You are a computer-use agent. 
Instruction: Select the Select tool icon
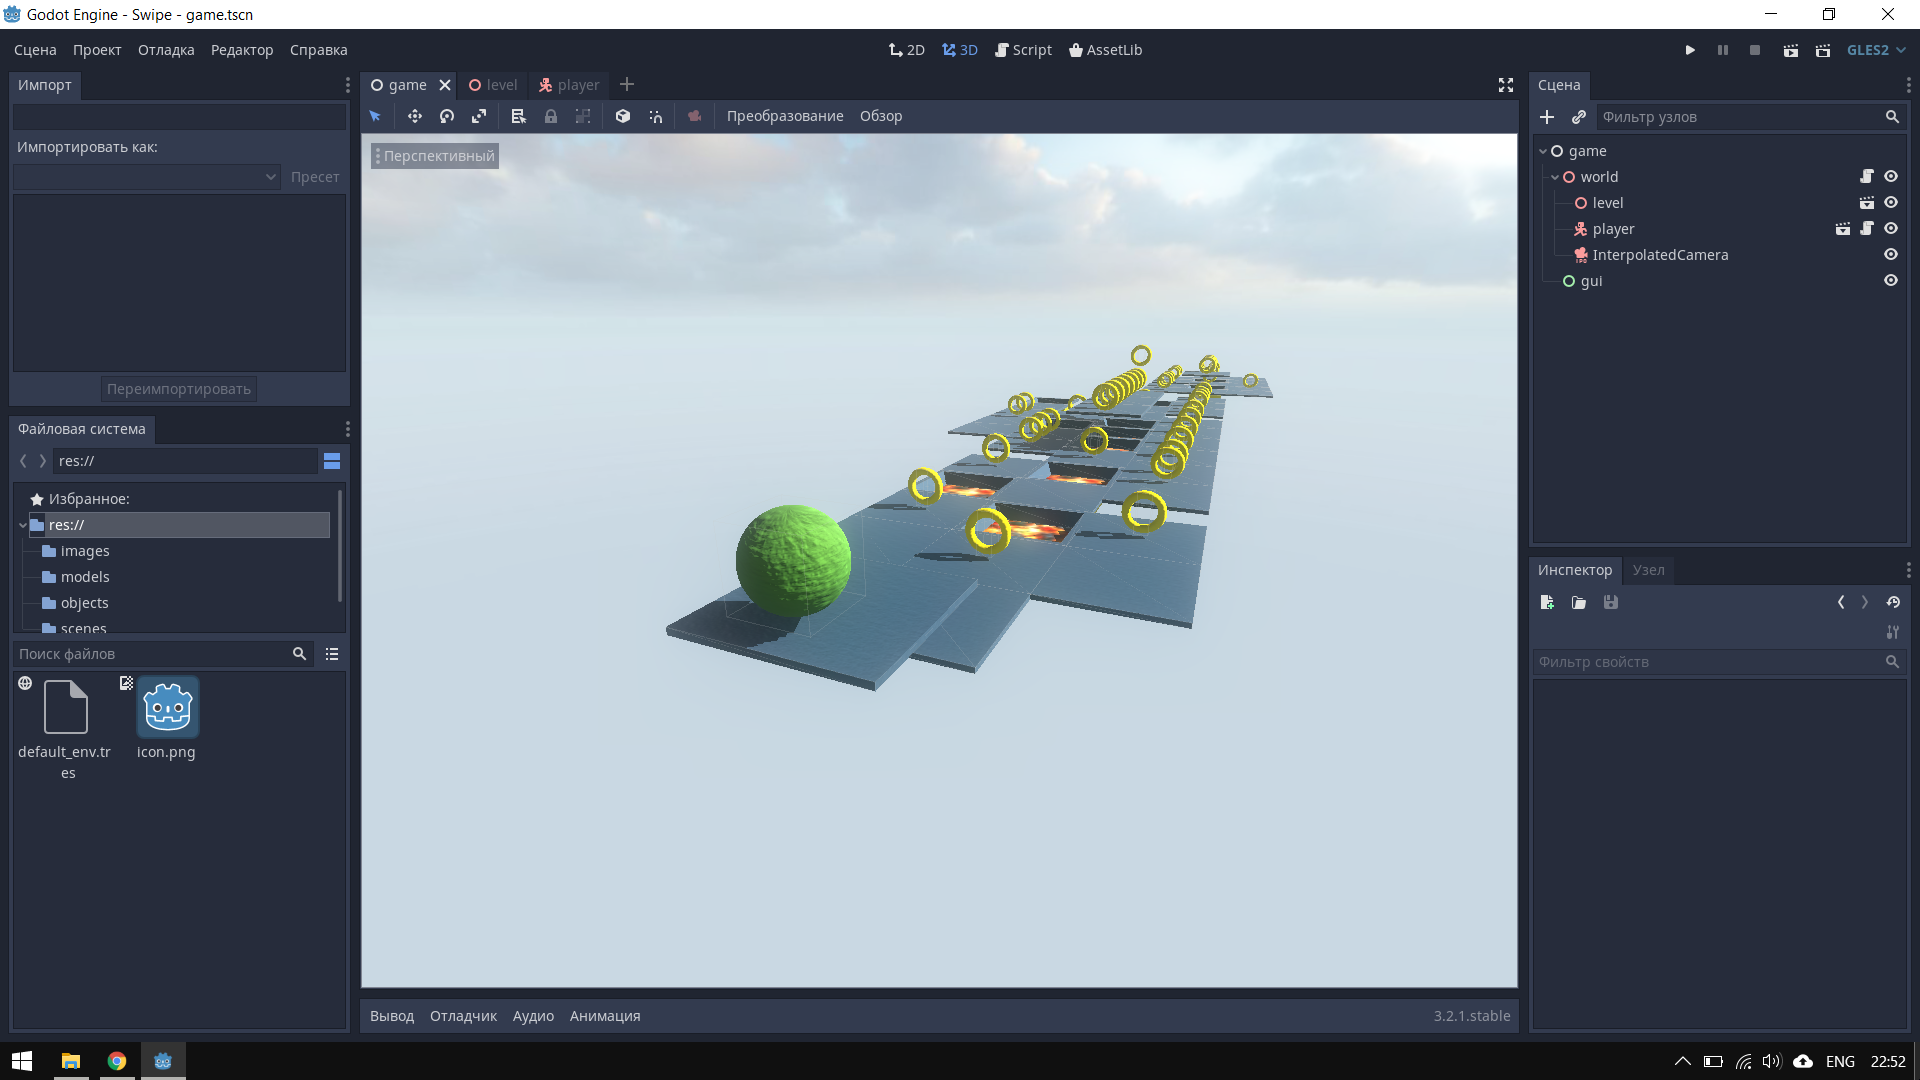click(375, 116)
